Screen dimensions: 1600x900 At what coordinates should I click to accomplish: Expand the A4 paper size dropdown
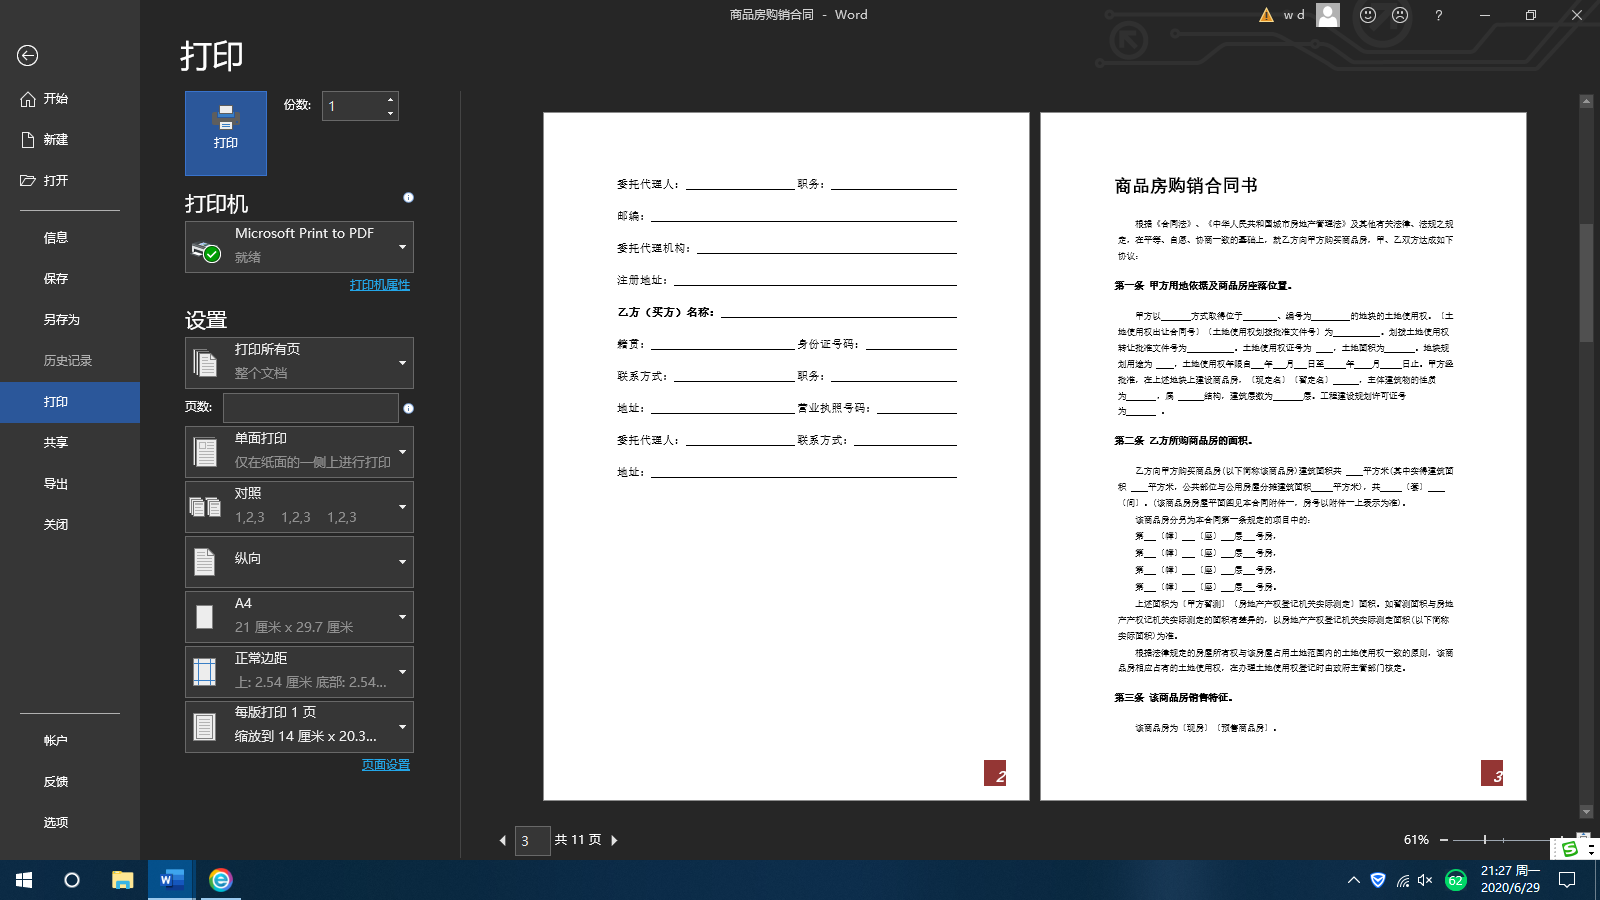coord(299,617)
